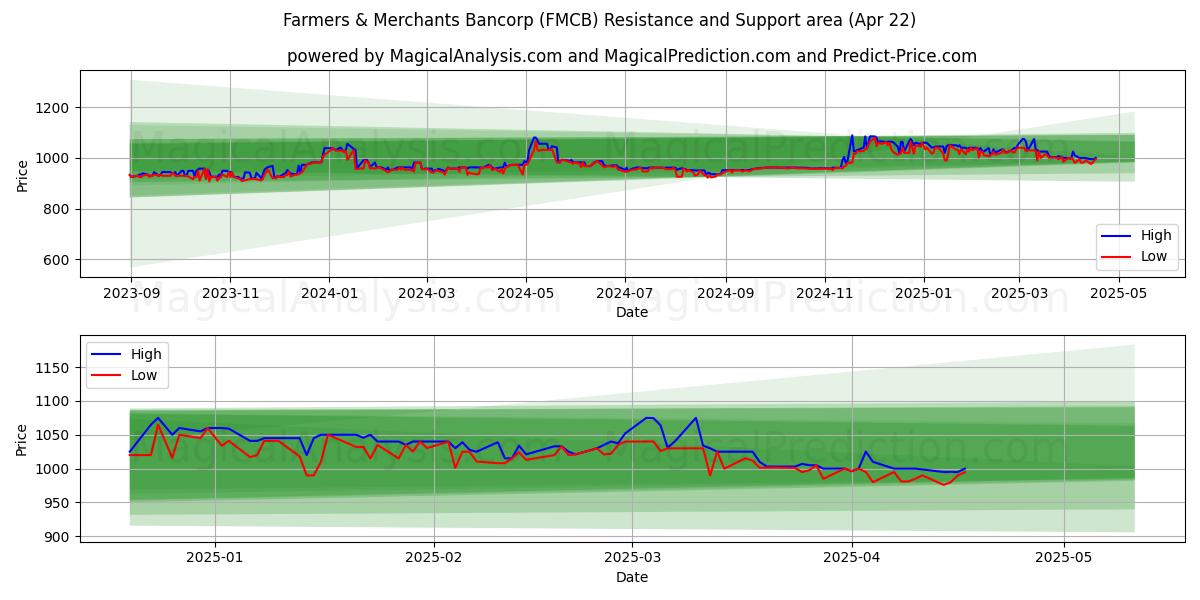
Task: Click the '2023-11' x-axis tick label
Action: pos(231,295)
